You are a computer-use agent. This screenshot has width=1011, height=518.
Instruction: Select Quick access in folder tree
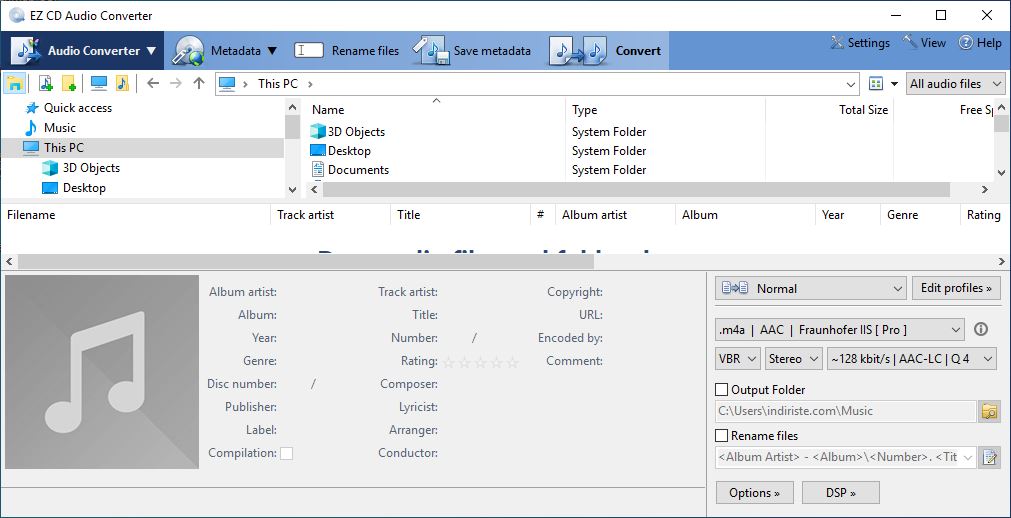click(77, 108)
